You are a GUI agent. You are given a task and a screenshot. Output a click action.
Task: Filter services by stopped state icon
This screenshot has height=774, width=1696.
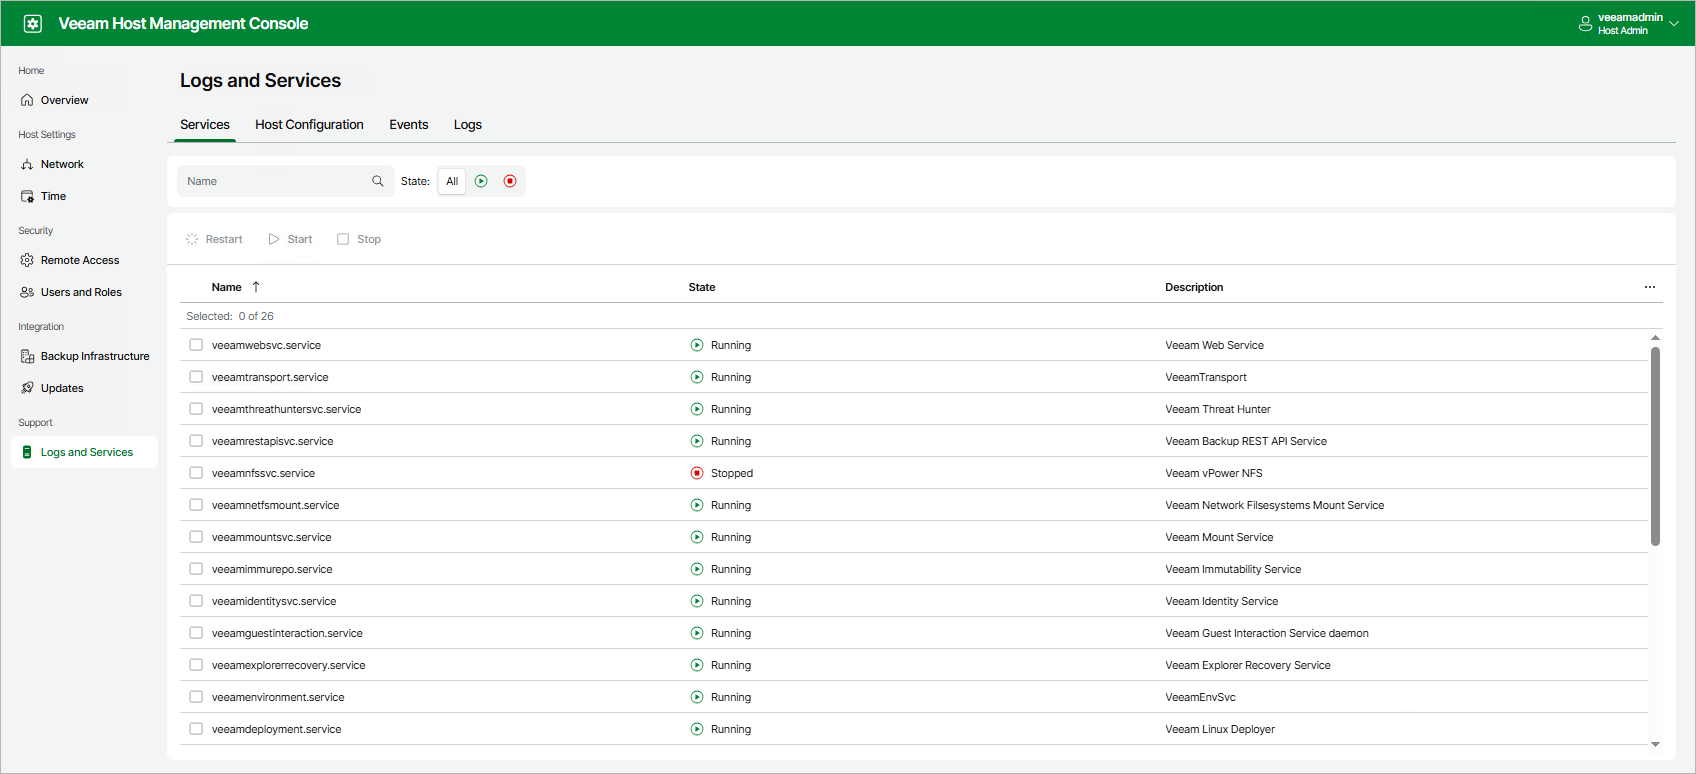[x=510, y=181]
